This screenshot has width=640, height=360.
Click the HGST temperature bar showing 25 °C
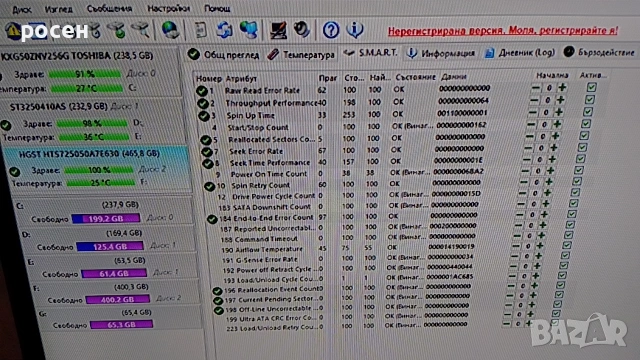101,182
